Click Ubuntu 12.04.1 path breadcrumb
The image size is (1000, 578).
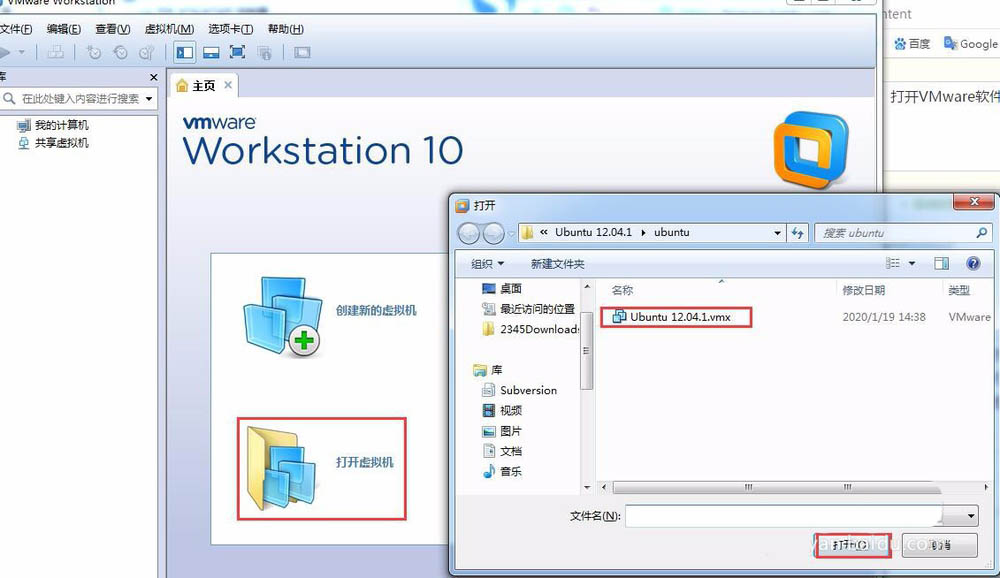click(593, 232)
